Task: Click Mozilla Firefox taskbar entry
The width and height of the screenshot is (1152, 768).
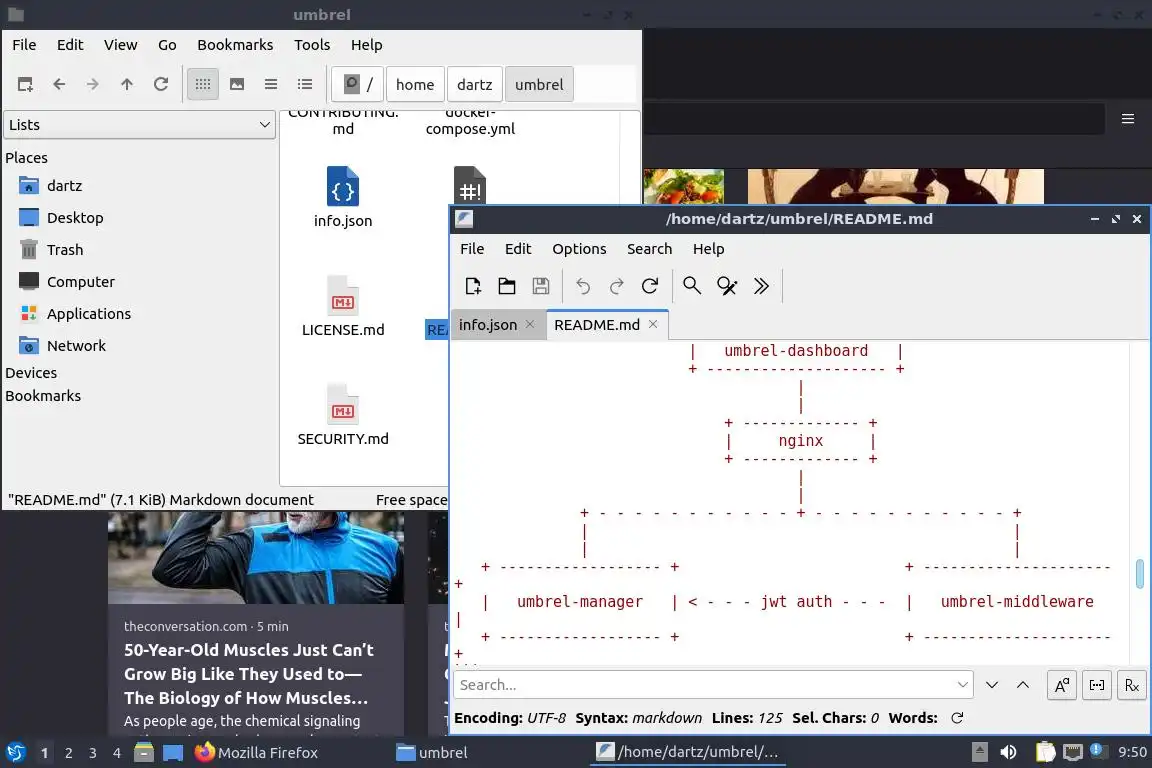Action: coord(256,753)
